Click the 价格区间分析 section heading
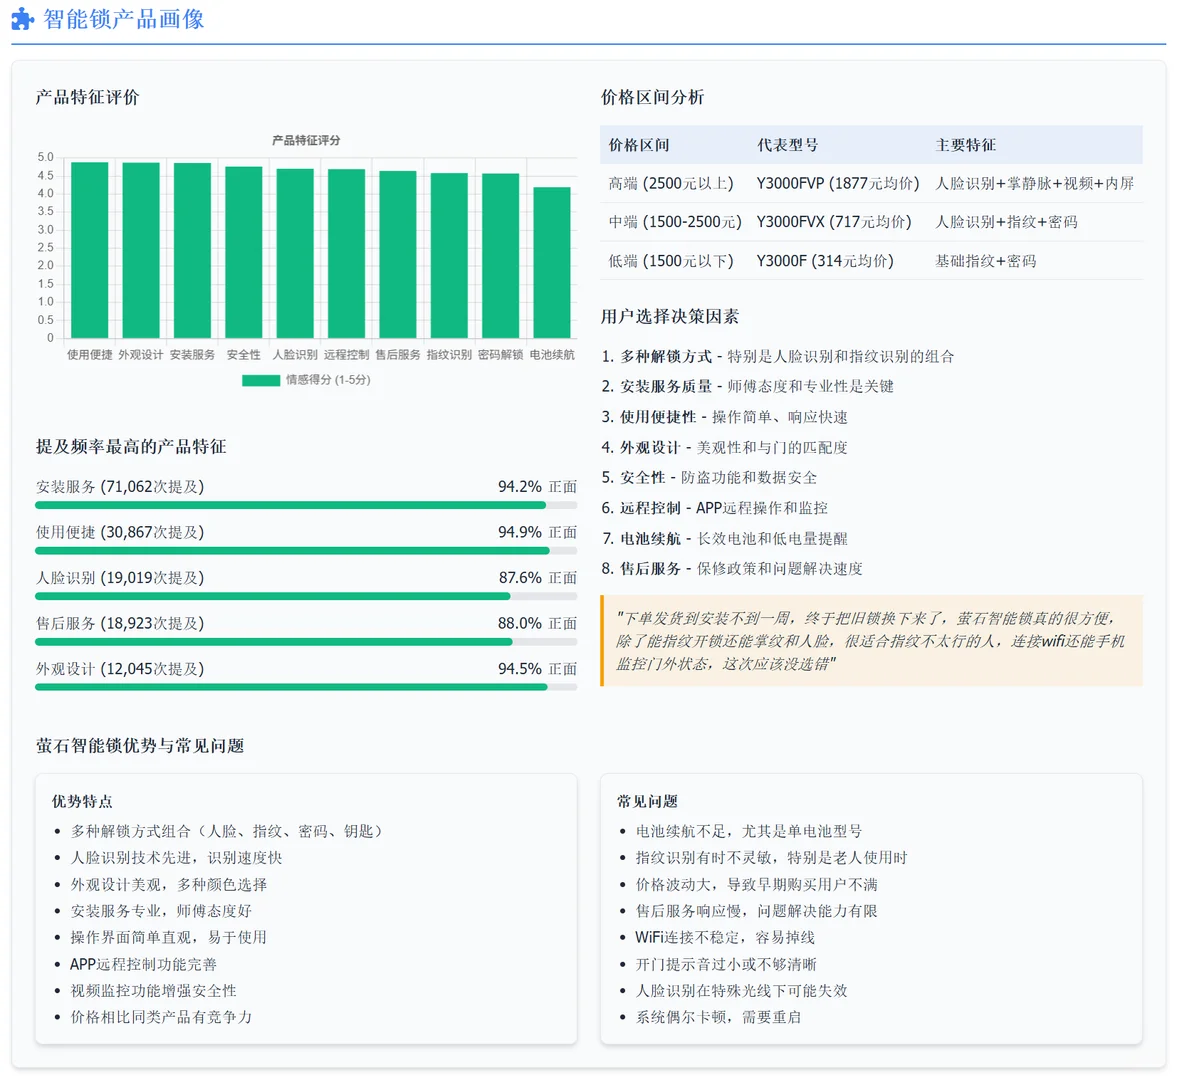 tap(652, 98)
